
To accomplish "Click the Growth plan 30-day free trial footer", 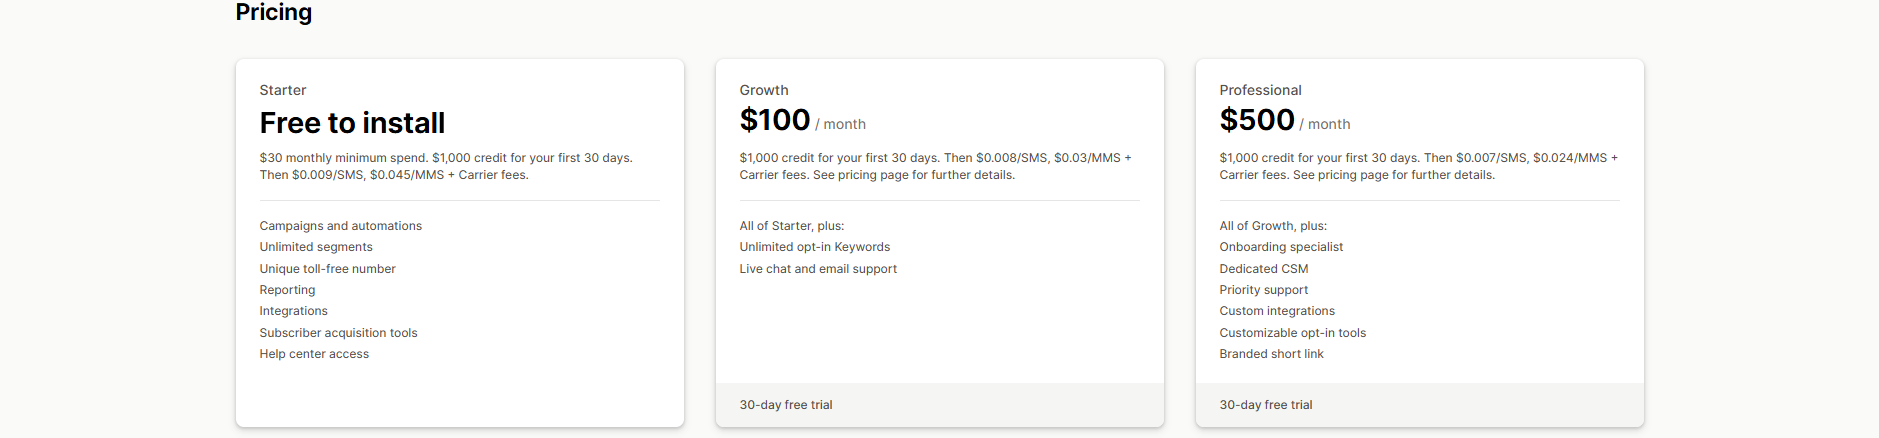I will coord(786,405).
